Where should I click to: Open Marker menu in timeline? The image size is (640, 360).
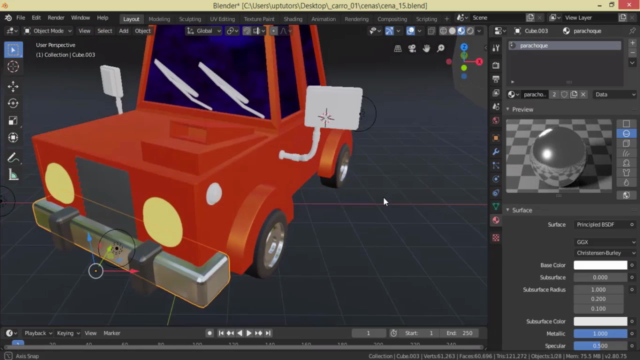pyautogui.click(x=112, y=333)
